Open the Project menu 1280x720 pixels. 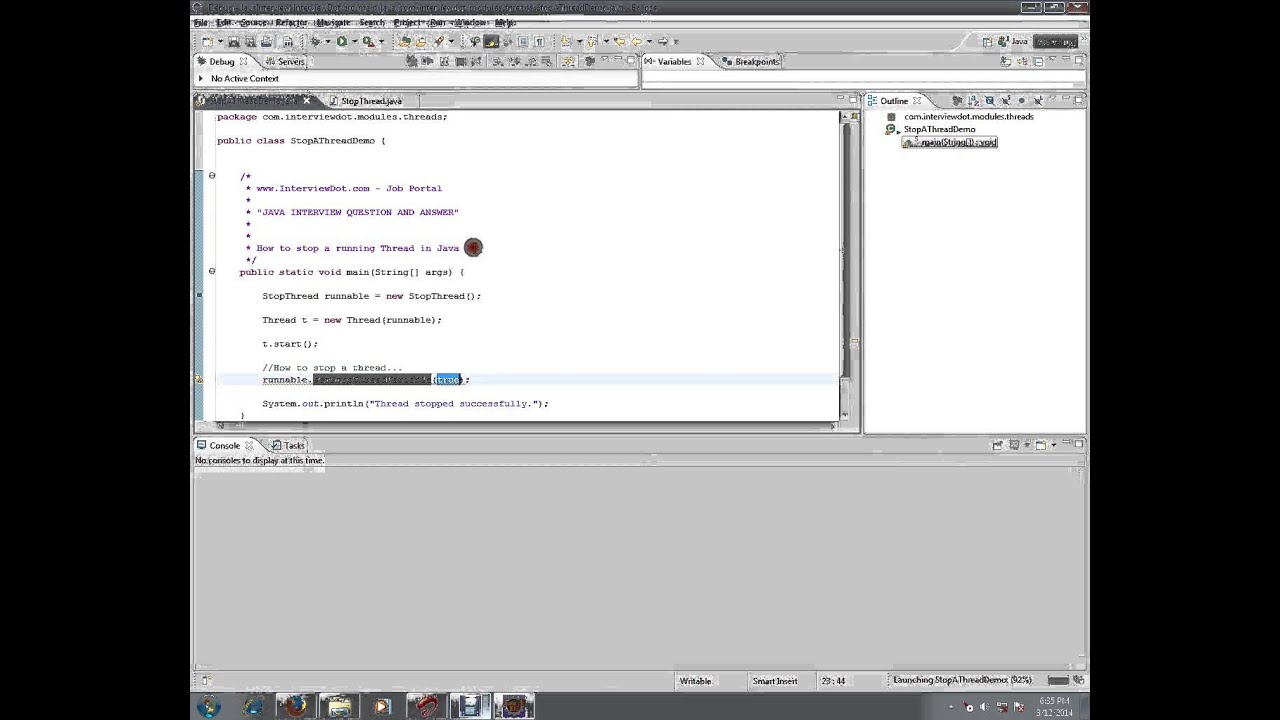(407, 23)
